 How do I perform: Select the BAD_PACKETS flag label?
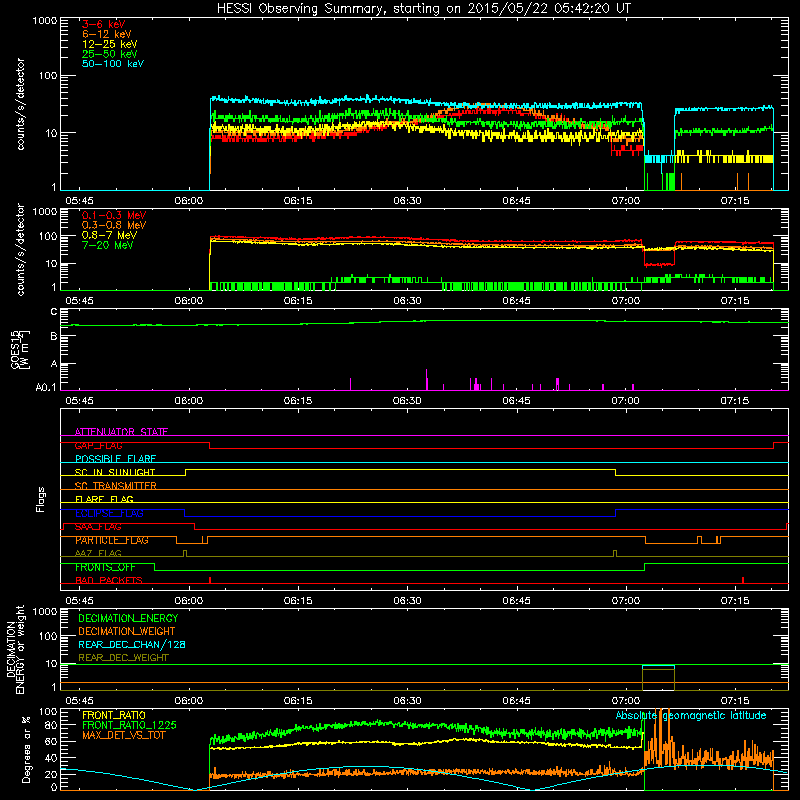[109, 581]
